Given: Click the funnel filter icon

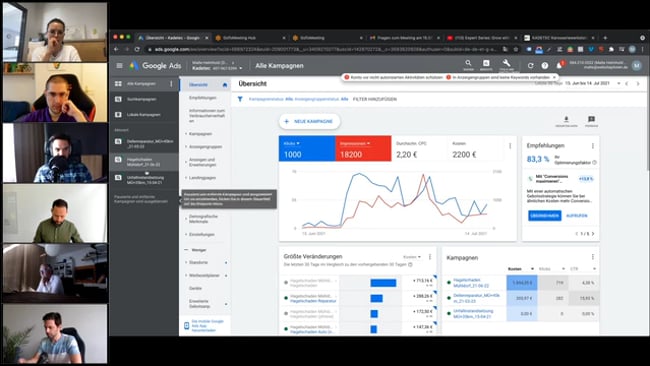Looking at the screenshot, I should pos(240,99).
